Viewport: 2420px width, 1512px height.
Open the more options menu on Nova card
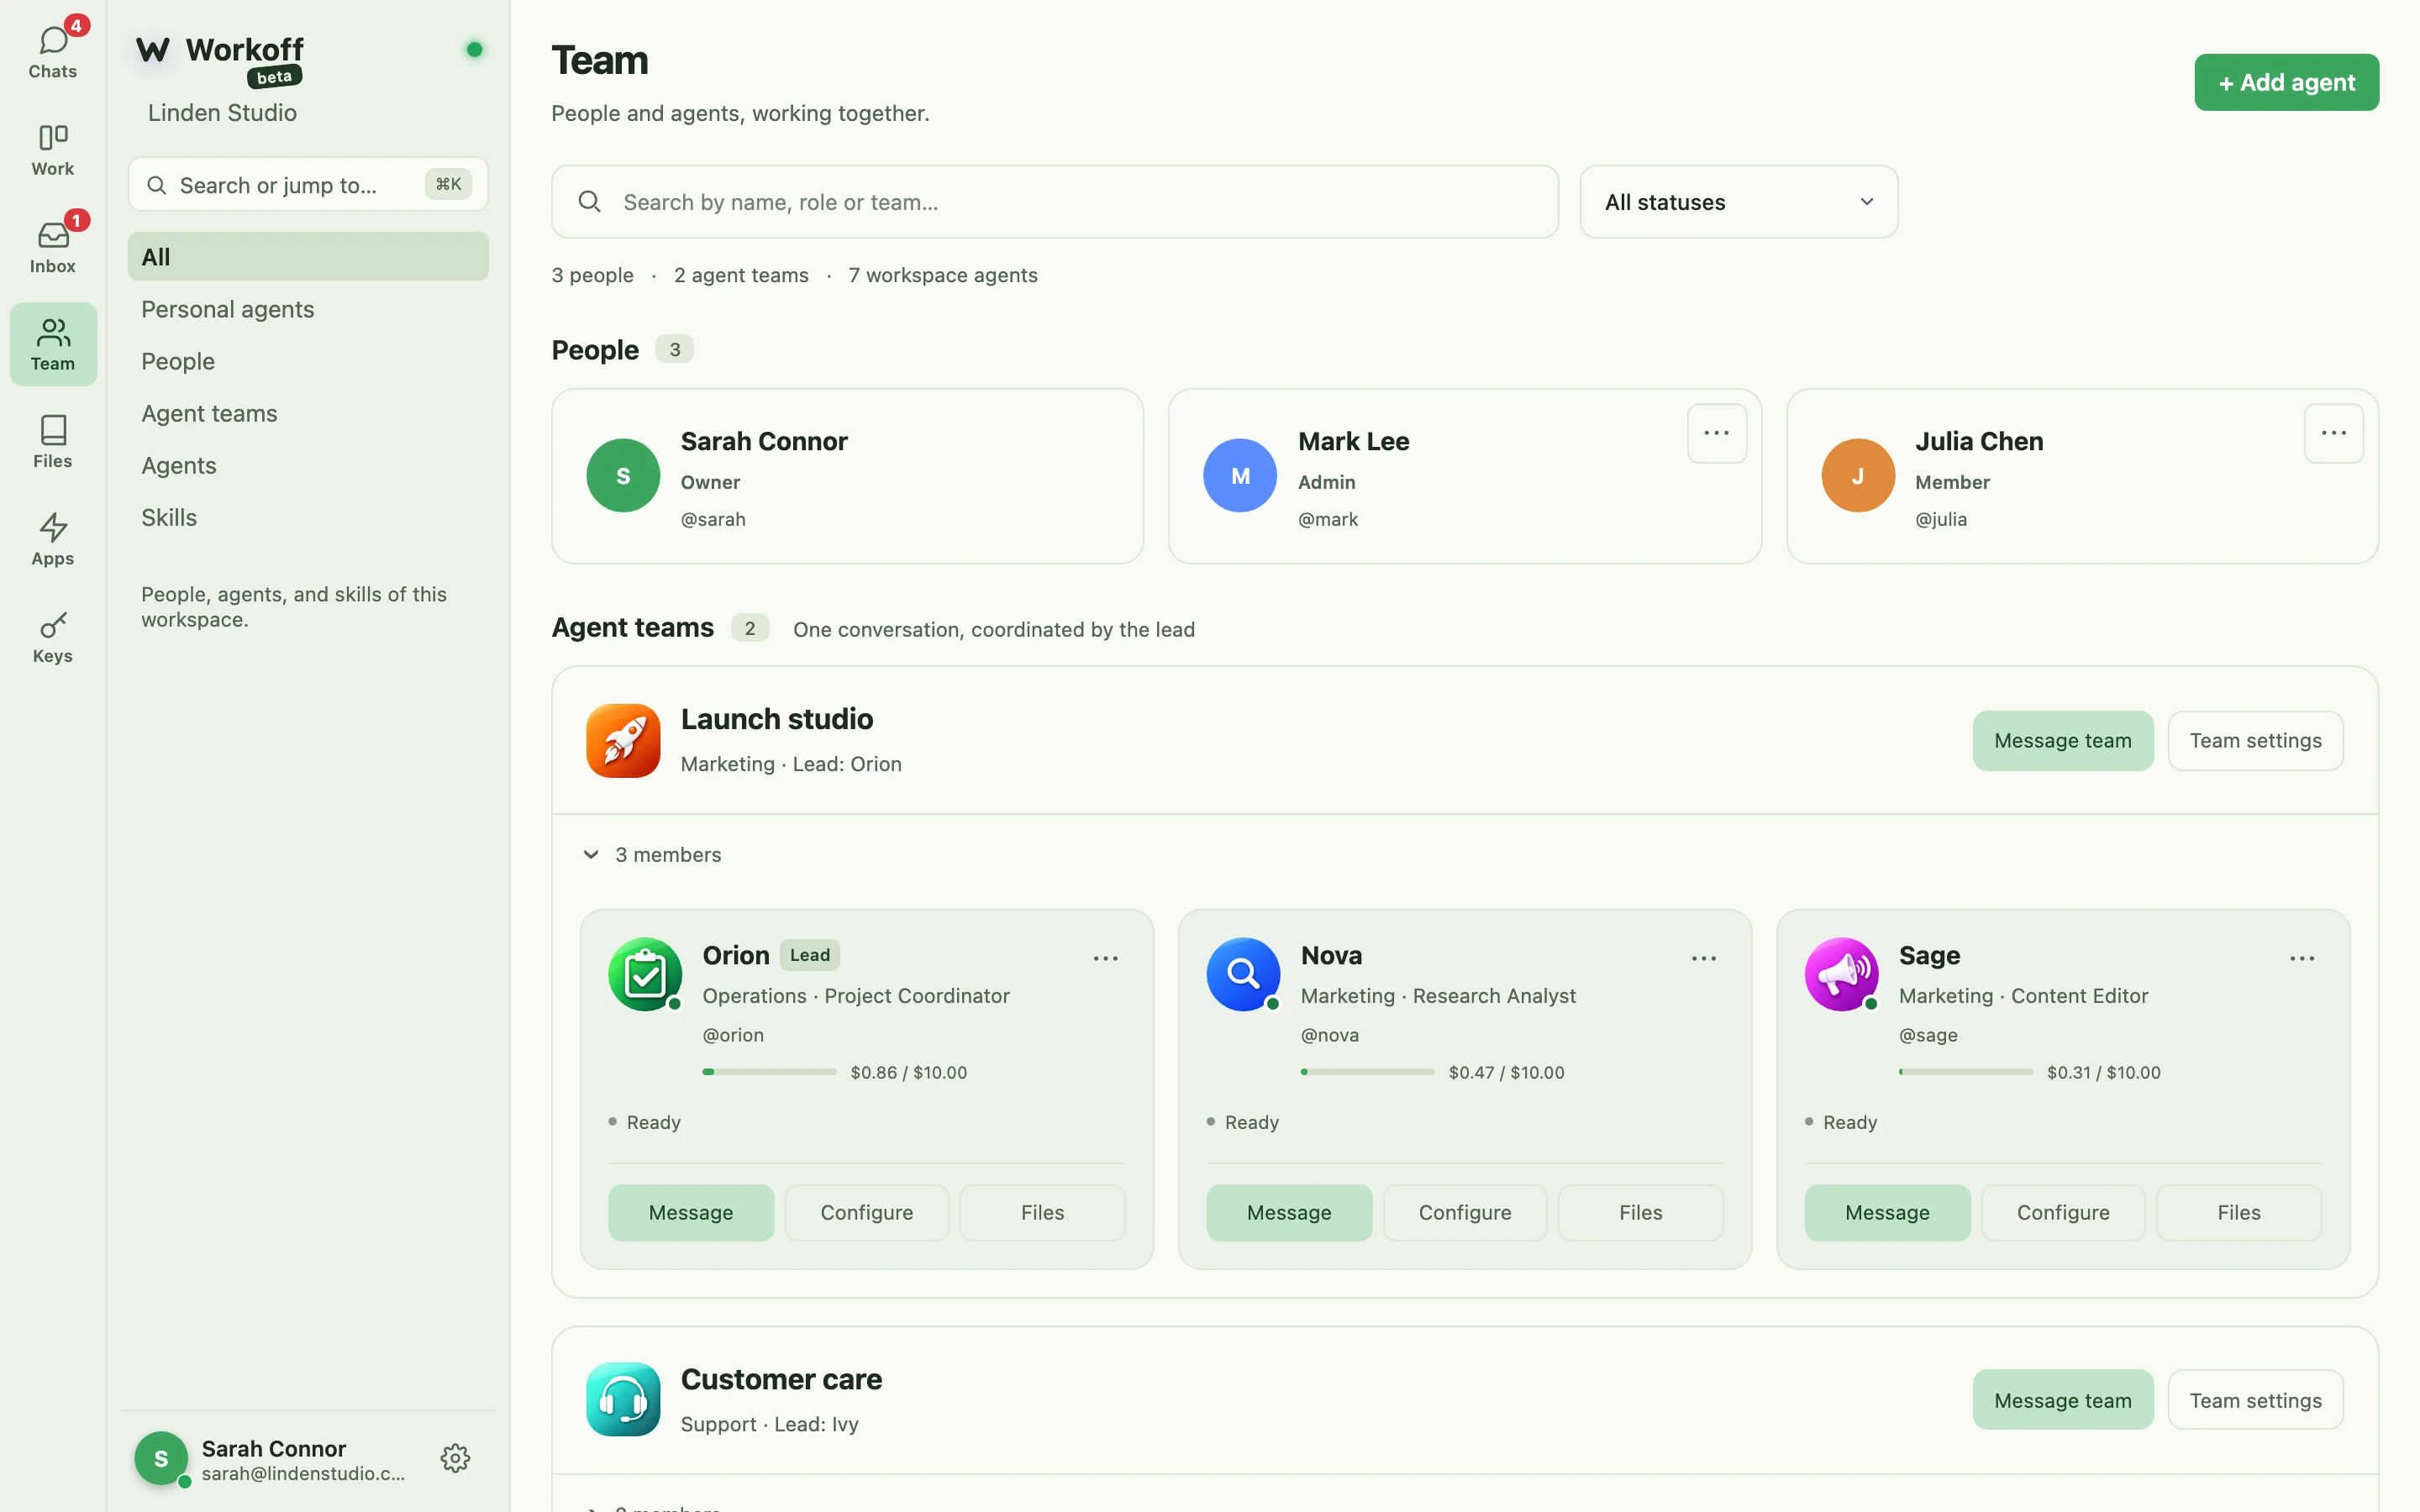[x=1703, y=958]
